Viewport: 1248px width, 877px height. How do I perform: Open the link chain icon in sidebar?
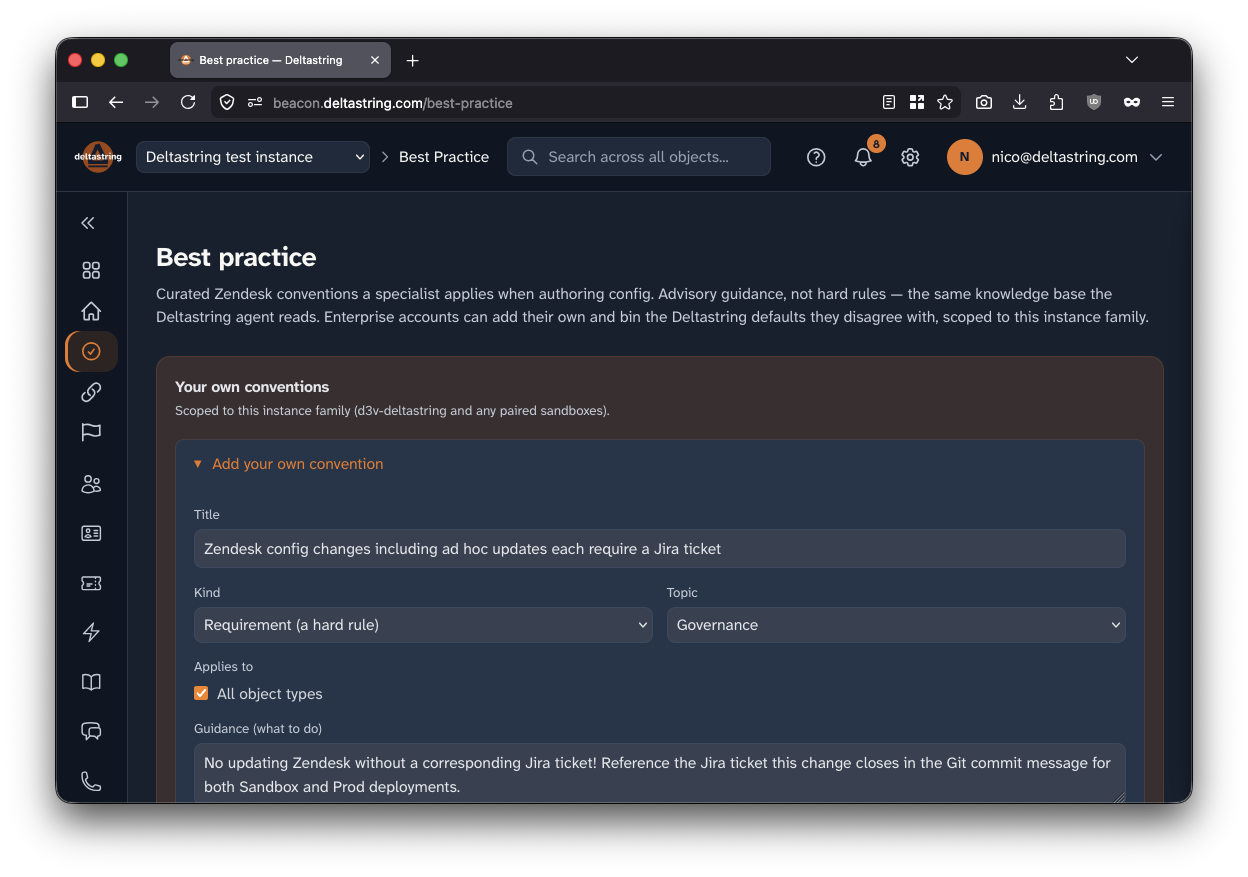pos(91,392)
